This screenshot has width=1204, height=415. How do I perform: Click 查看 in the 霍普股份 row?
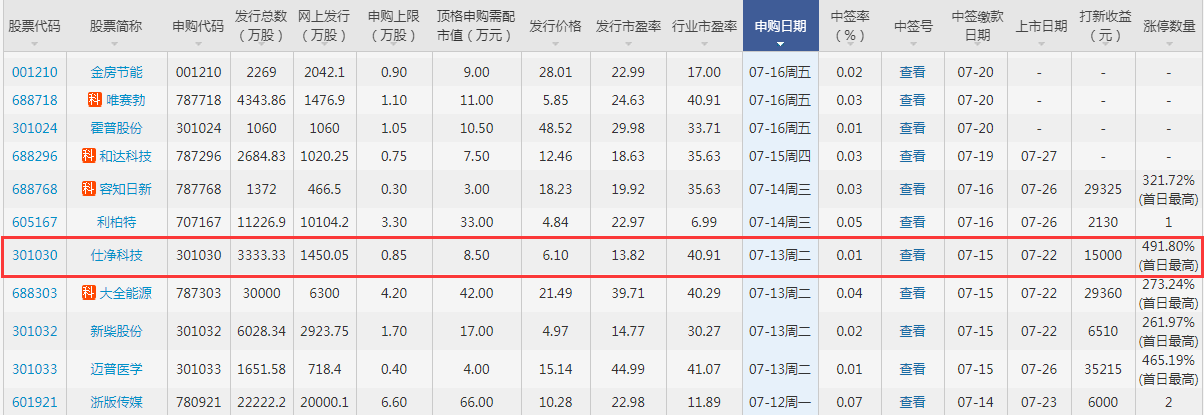pos(912,128)
